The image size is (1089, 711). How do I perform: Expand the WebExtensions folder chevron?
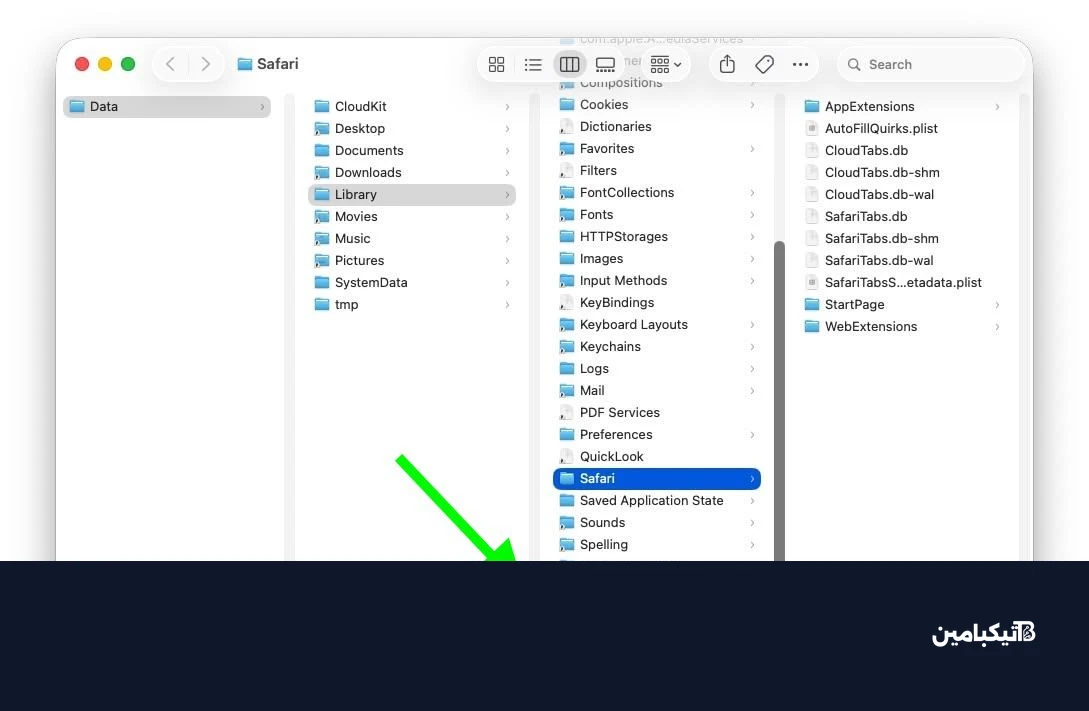[997, 327]
